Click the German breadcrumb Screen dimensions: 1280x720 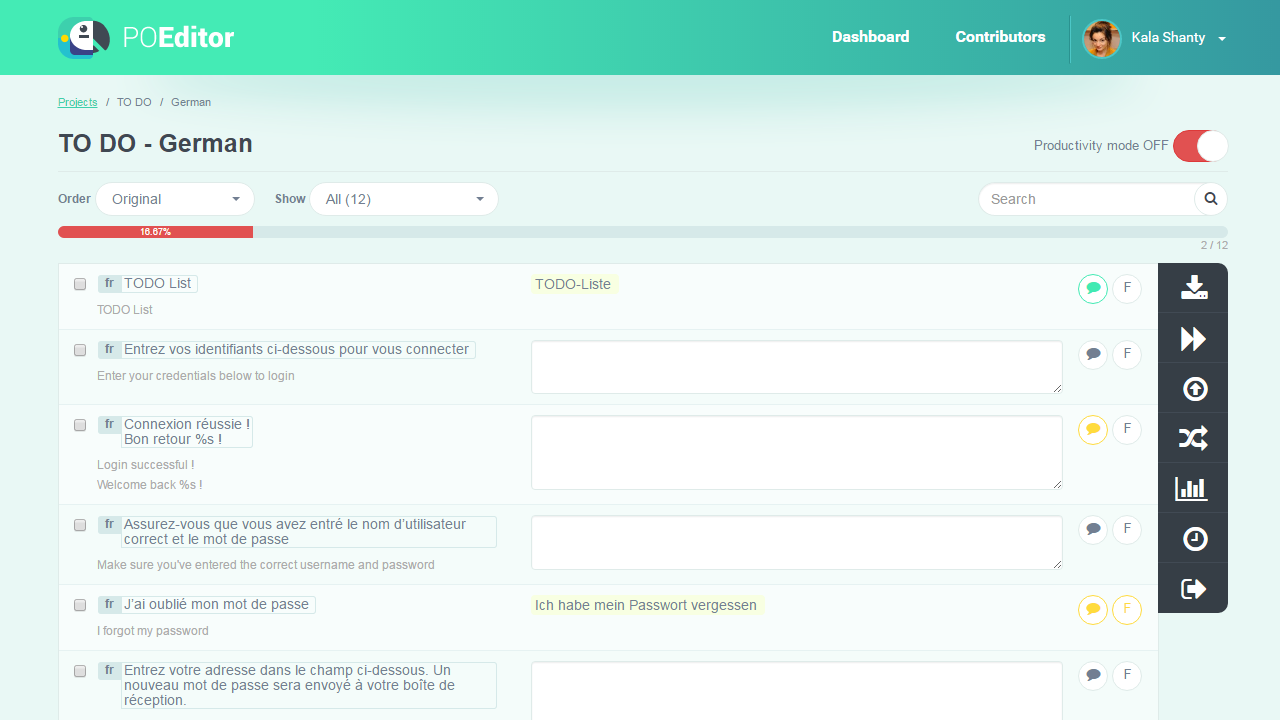tap(191, 102)
